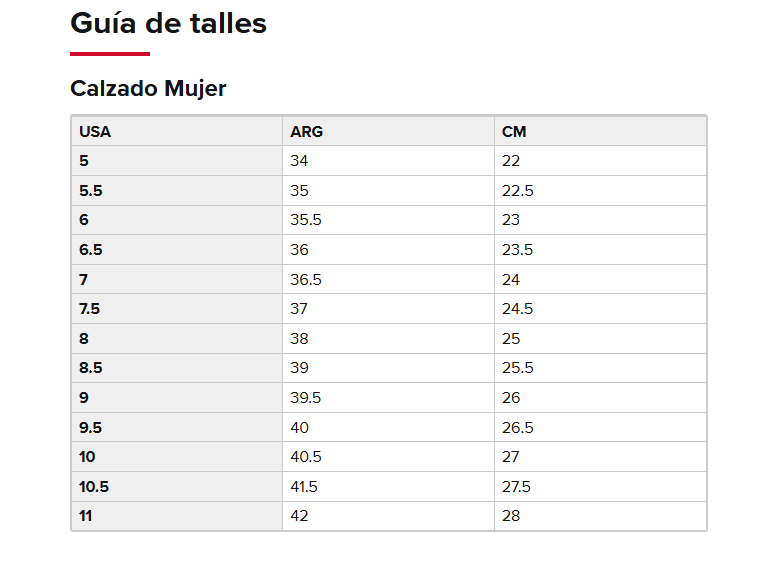Click ARG size 39.5 cell
Viewport: 784px width, 572px height.
click(388, 398)
